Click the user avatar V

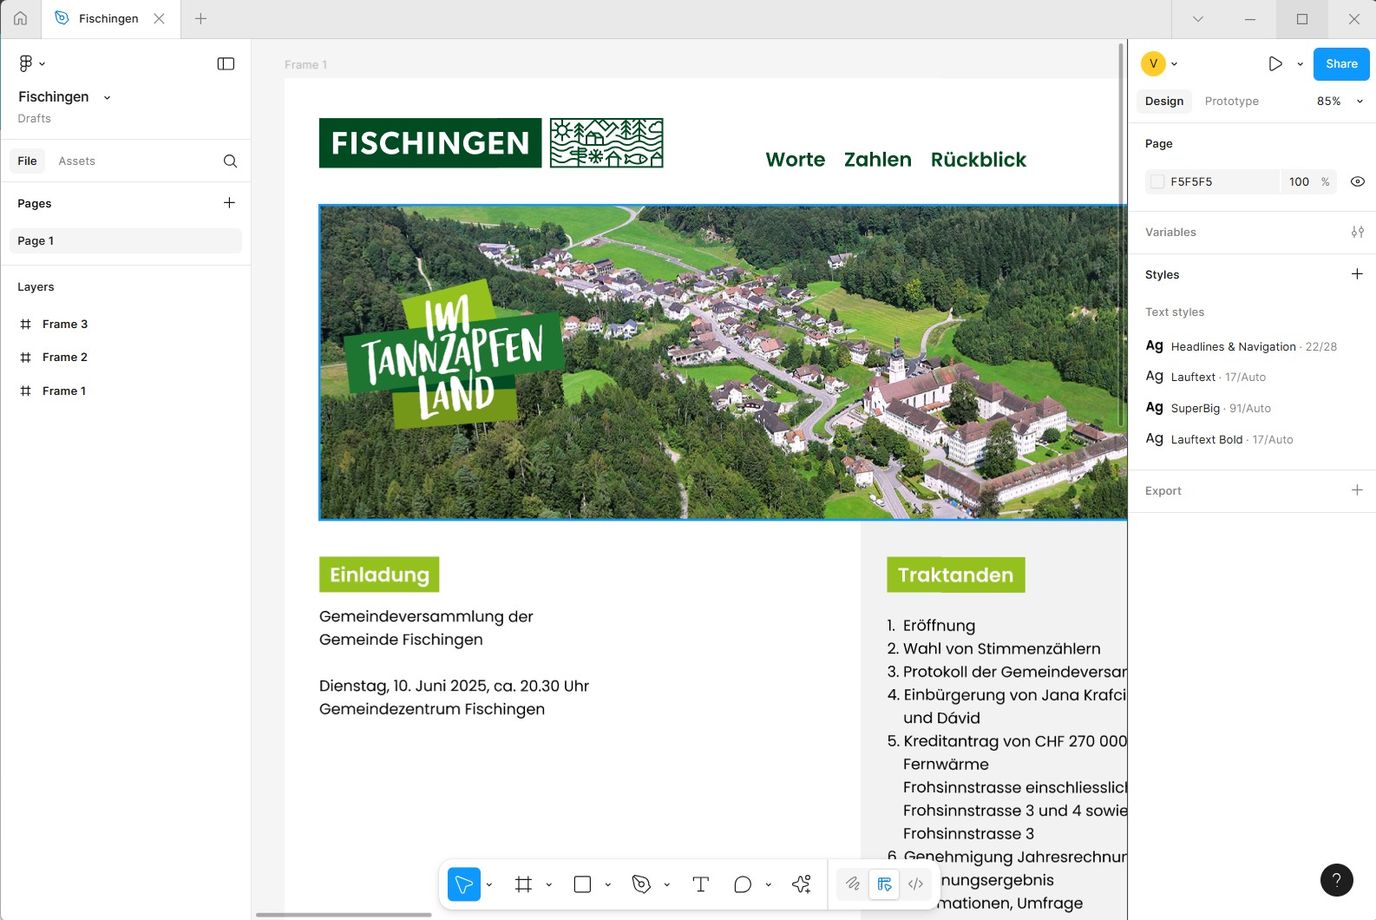coord(1153,63)
